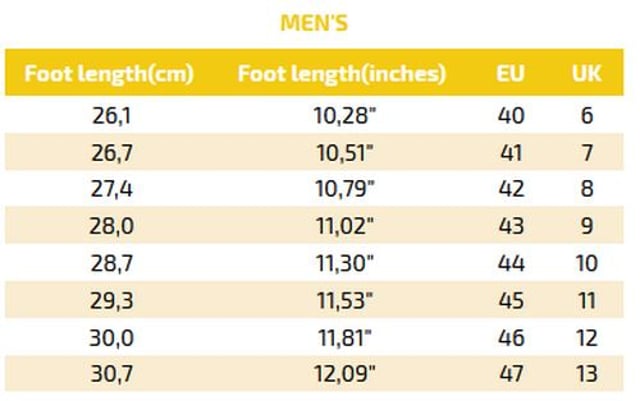Click the 26,7 cm cell
This screenshot has width=640, height=401.
[112, 153]
